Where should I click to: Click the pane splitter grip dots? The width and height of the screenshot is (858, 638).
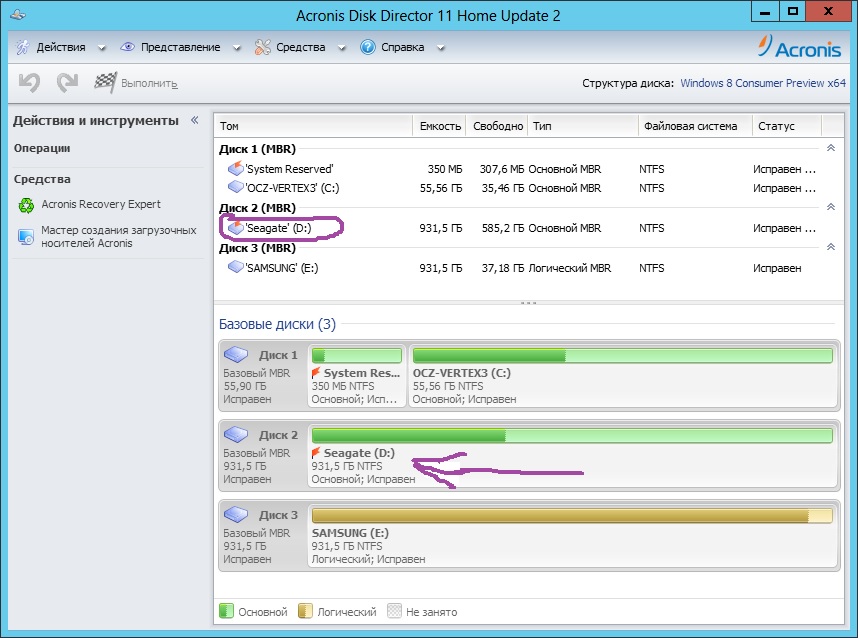[528, 303]
